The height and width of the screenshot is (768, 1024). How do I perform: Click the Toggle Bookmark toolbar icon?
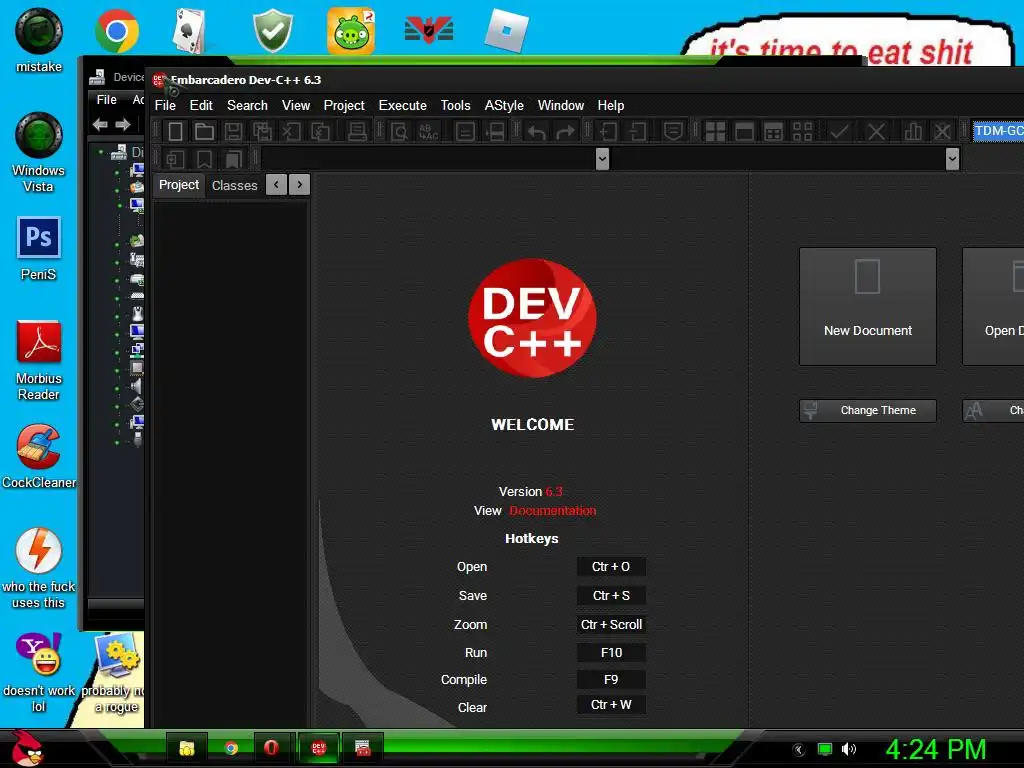[204, 159]
